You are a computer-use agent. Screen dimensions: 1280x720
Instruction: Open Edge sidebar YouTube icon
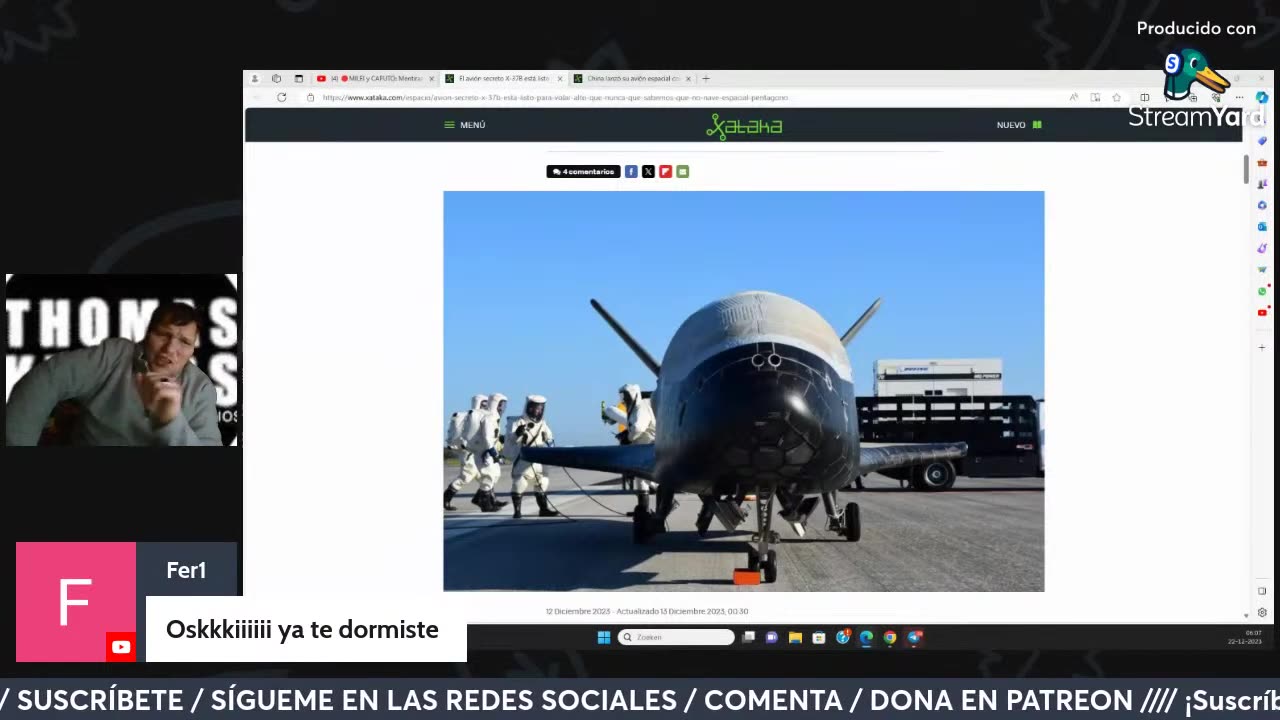point(1262,312)
